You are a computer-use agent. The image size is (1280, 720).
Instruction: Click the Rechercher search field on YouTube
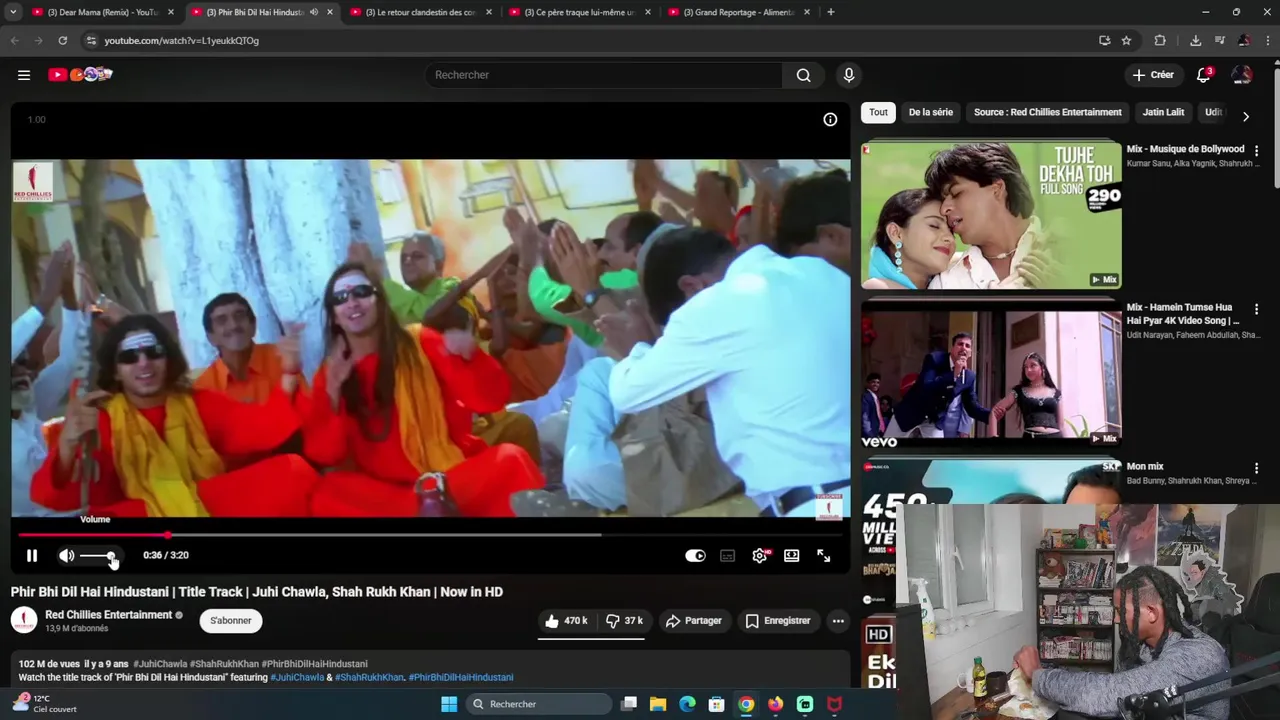(x=605, y=75)
